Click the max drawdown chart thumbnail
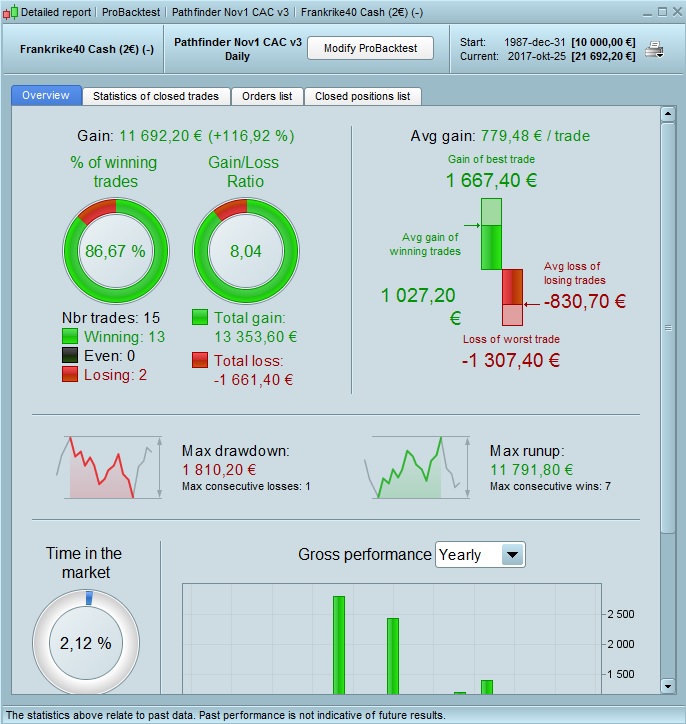Screen dimensions: 686x724 (109, 467)
